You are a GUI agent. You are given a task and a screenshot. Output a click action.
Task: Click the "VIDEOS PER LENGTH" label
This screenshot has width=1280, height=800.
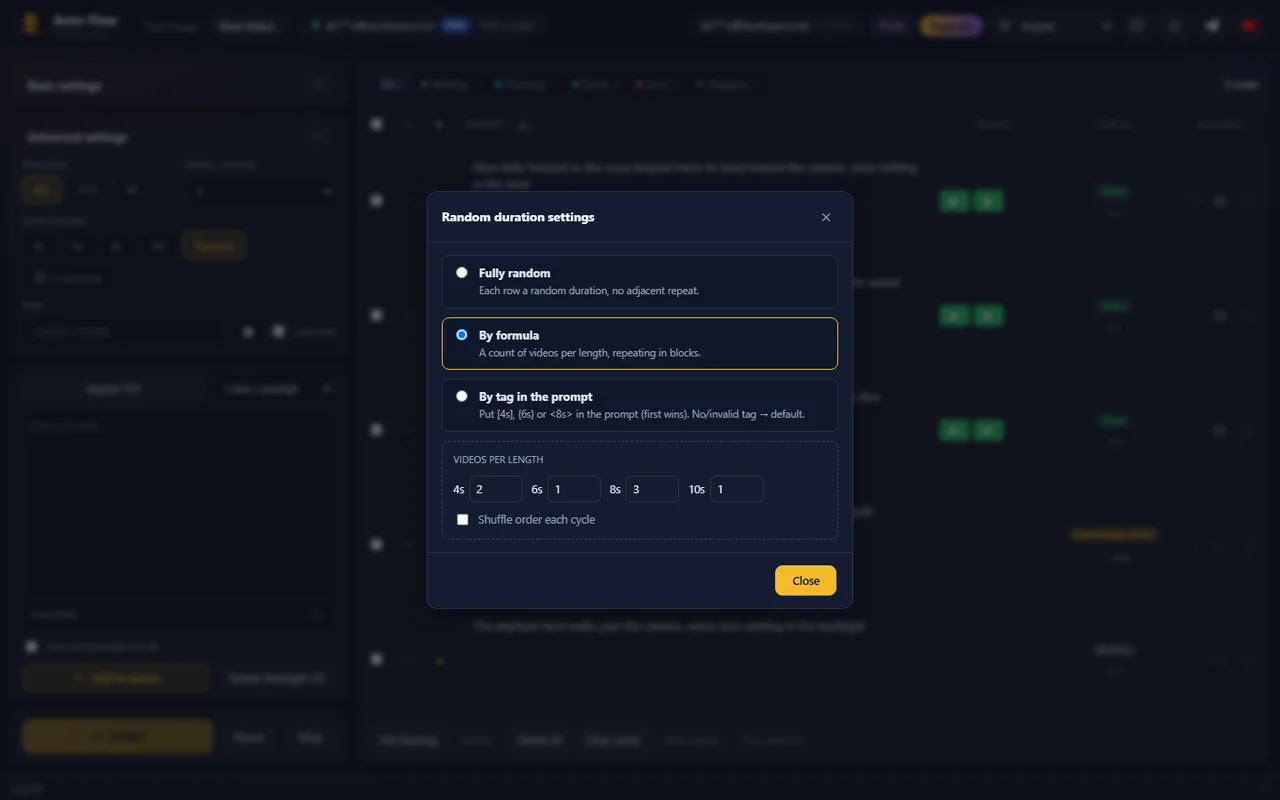pyautogui.click(x=498, y=460)
